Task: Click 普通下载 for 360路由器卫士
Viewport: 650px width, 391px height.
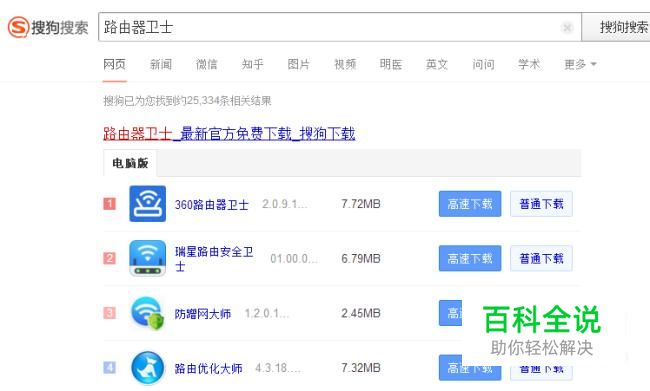Action: point(541,204)
